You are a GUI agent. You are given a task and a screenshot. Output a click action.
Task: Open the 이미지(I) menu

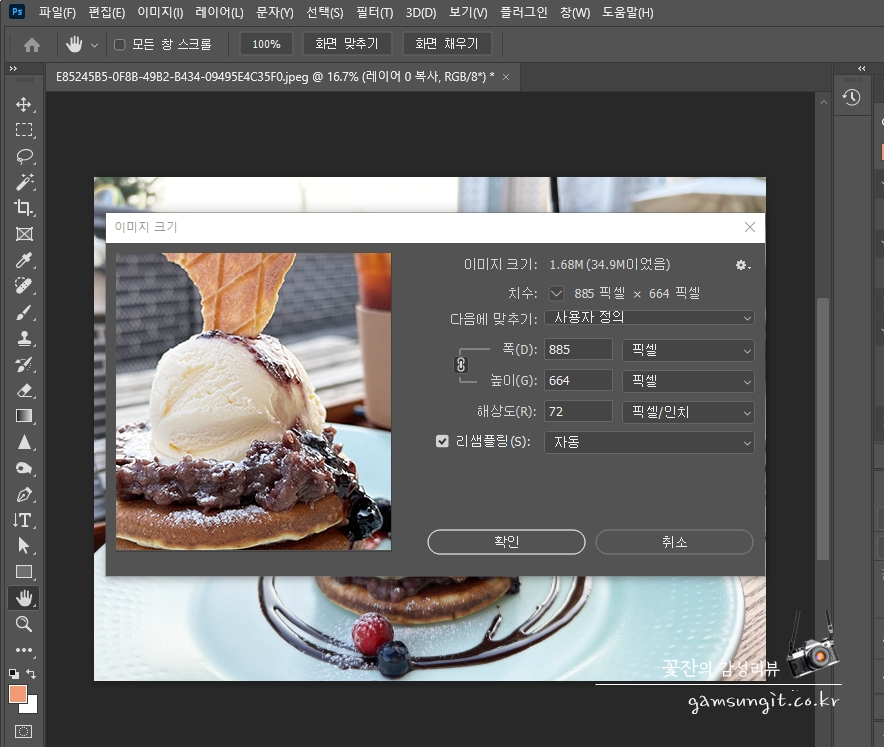coord(160,12)
